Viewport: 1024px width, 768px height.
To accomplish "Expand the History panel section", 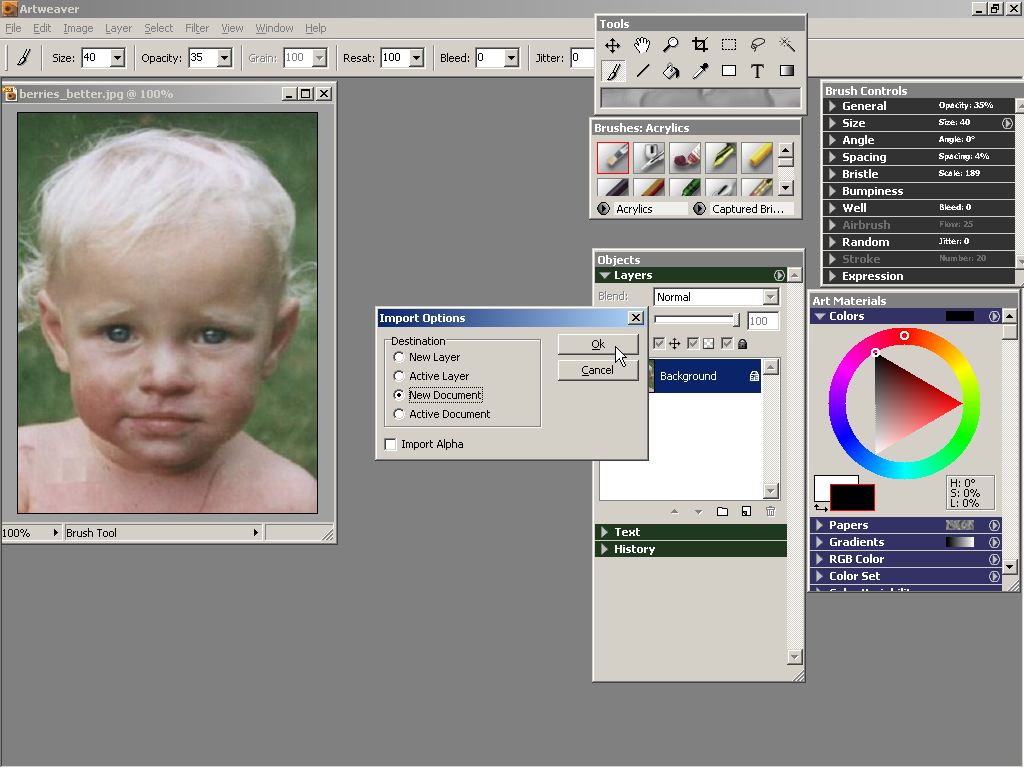I will point(634,549).
